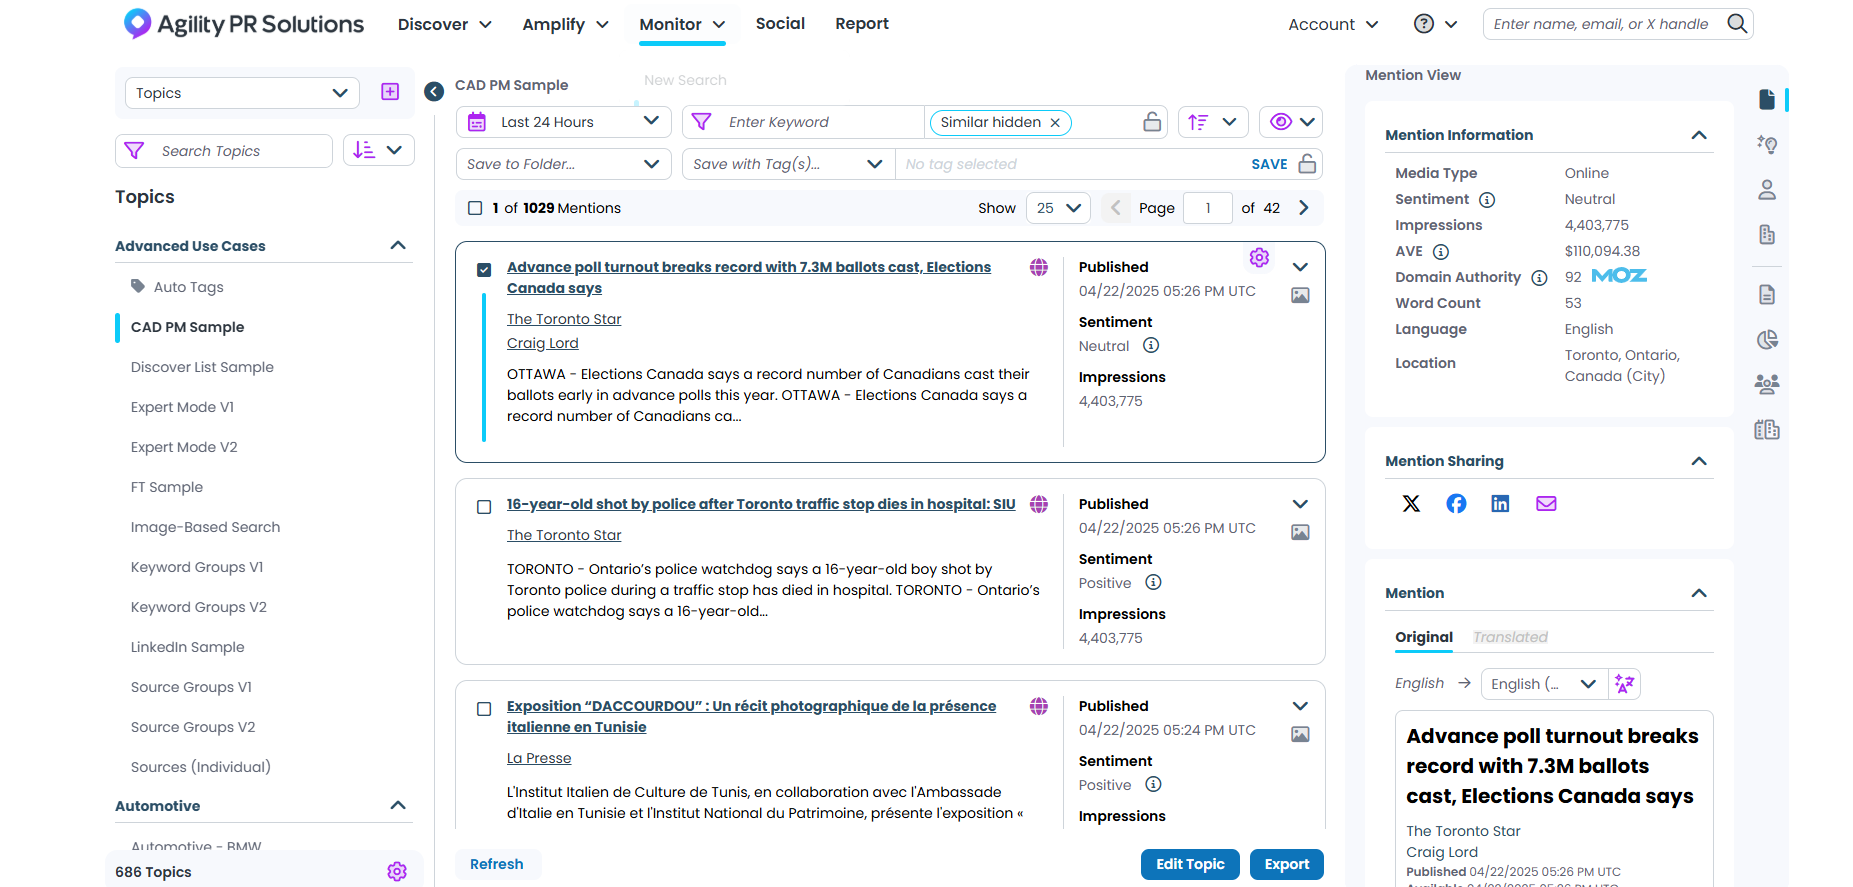Open the Discover menu
Screen dimensions: 1853x887
[x=444, y=24]
